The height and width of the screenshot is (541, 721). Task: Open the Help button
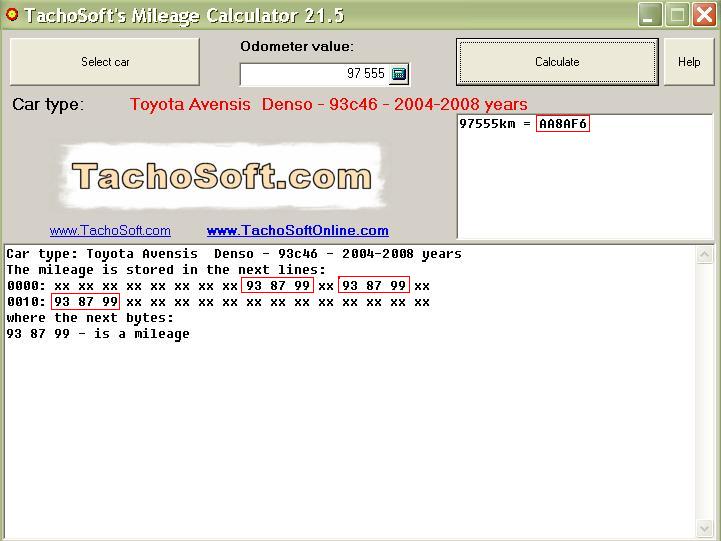tap(689, 62)
